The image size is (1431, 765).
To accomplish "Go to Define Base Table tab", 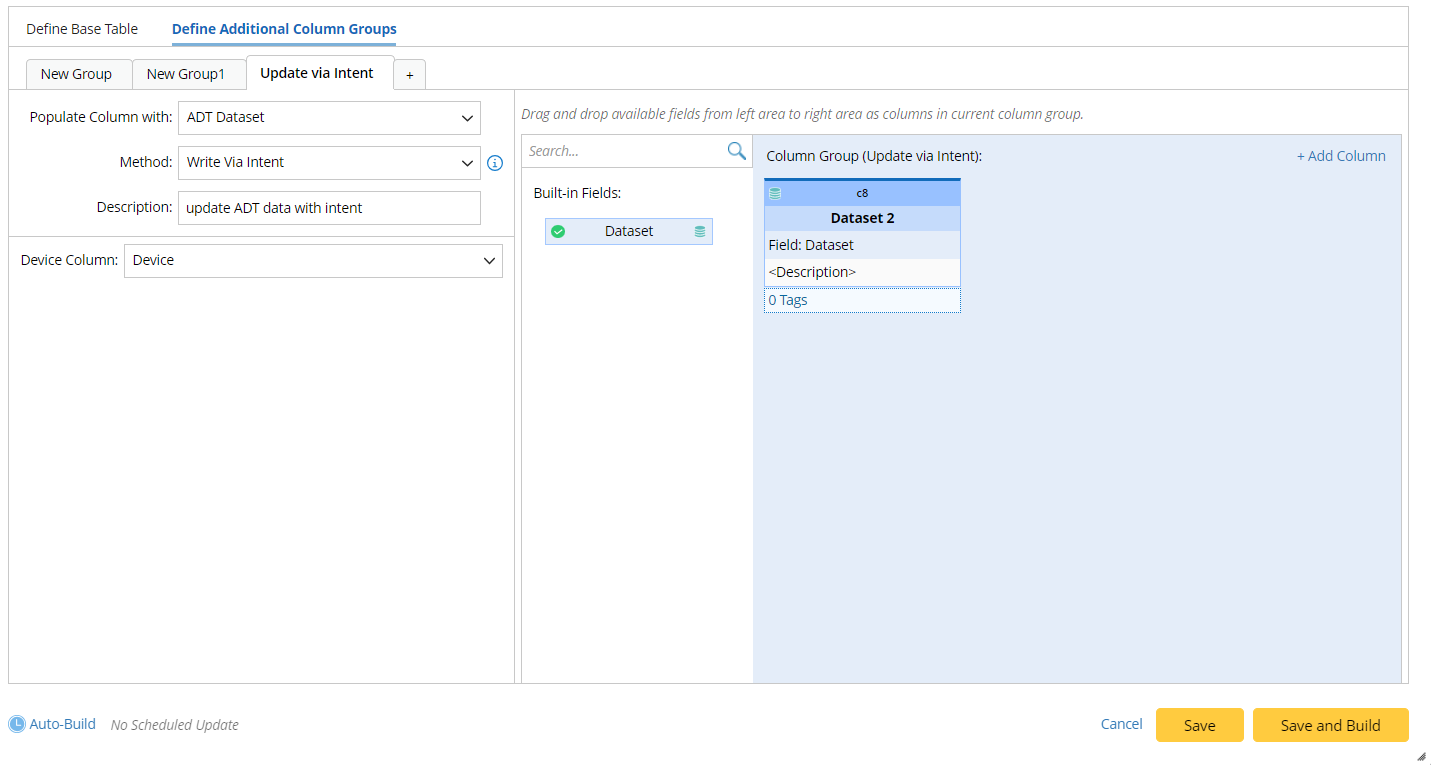I will coord(82,29).
